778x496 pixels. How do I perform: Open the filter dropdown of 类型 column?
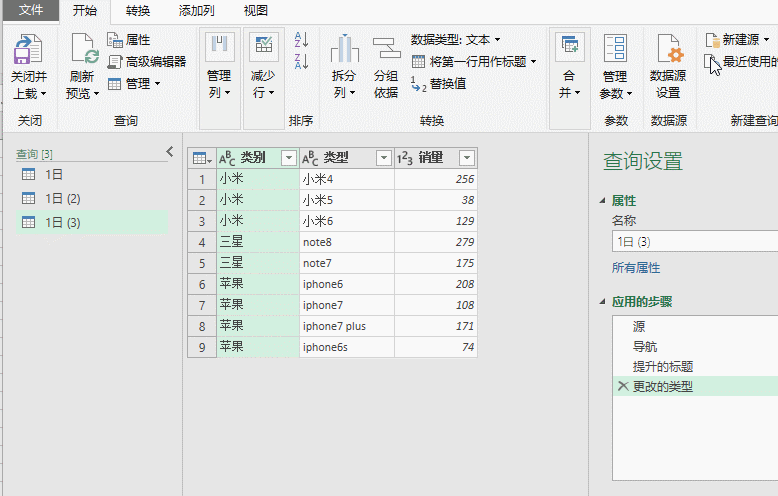pyautogui.click(x=384, y=158)
